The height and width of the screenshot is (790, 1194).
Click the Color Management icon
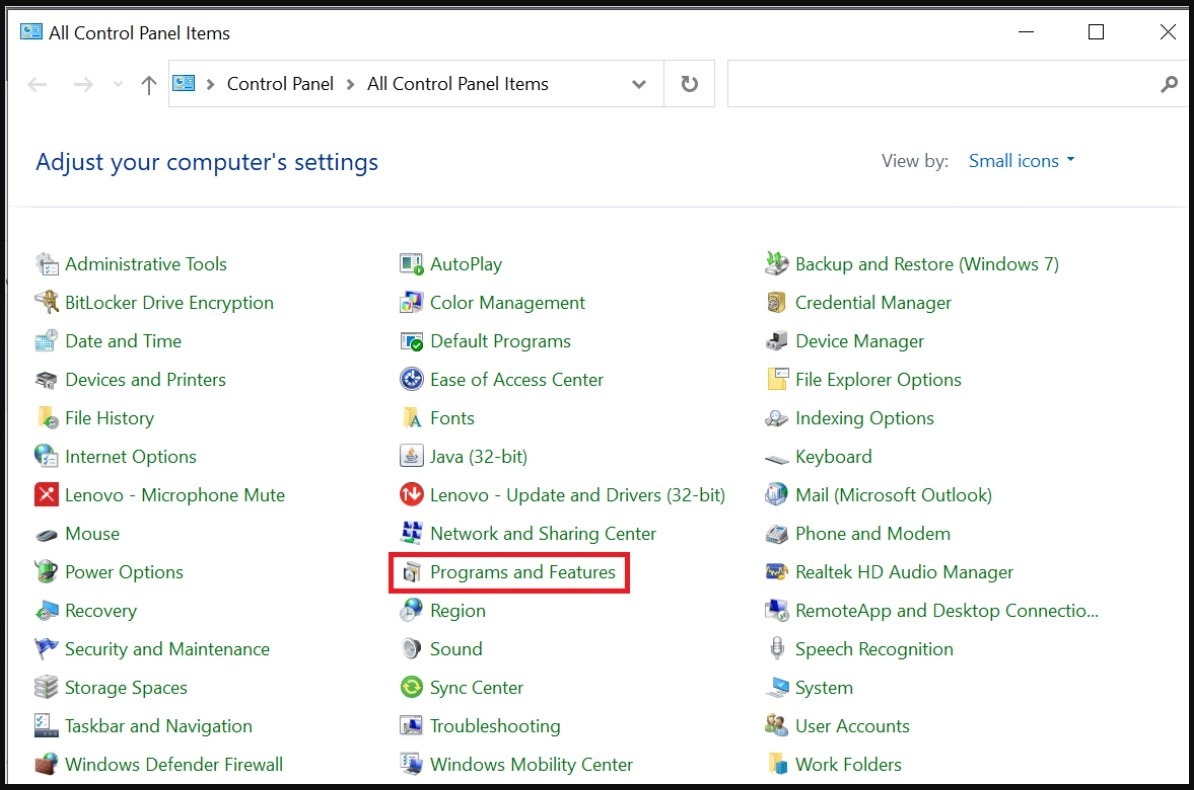pyautogui.click(x=411, y=302)
